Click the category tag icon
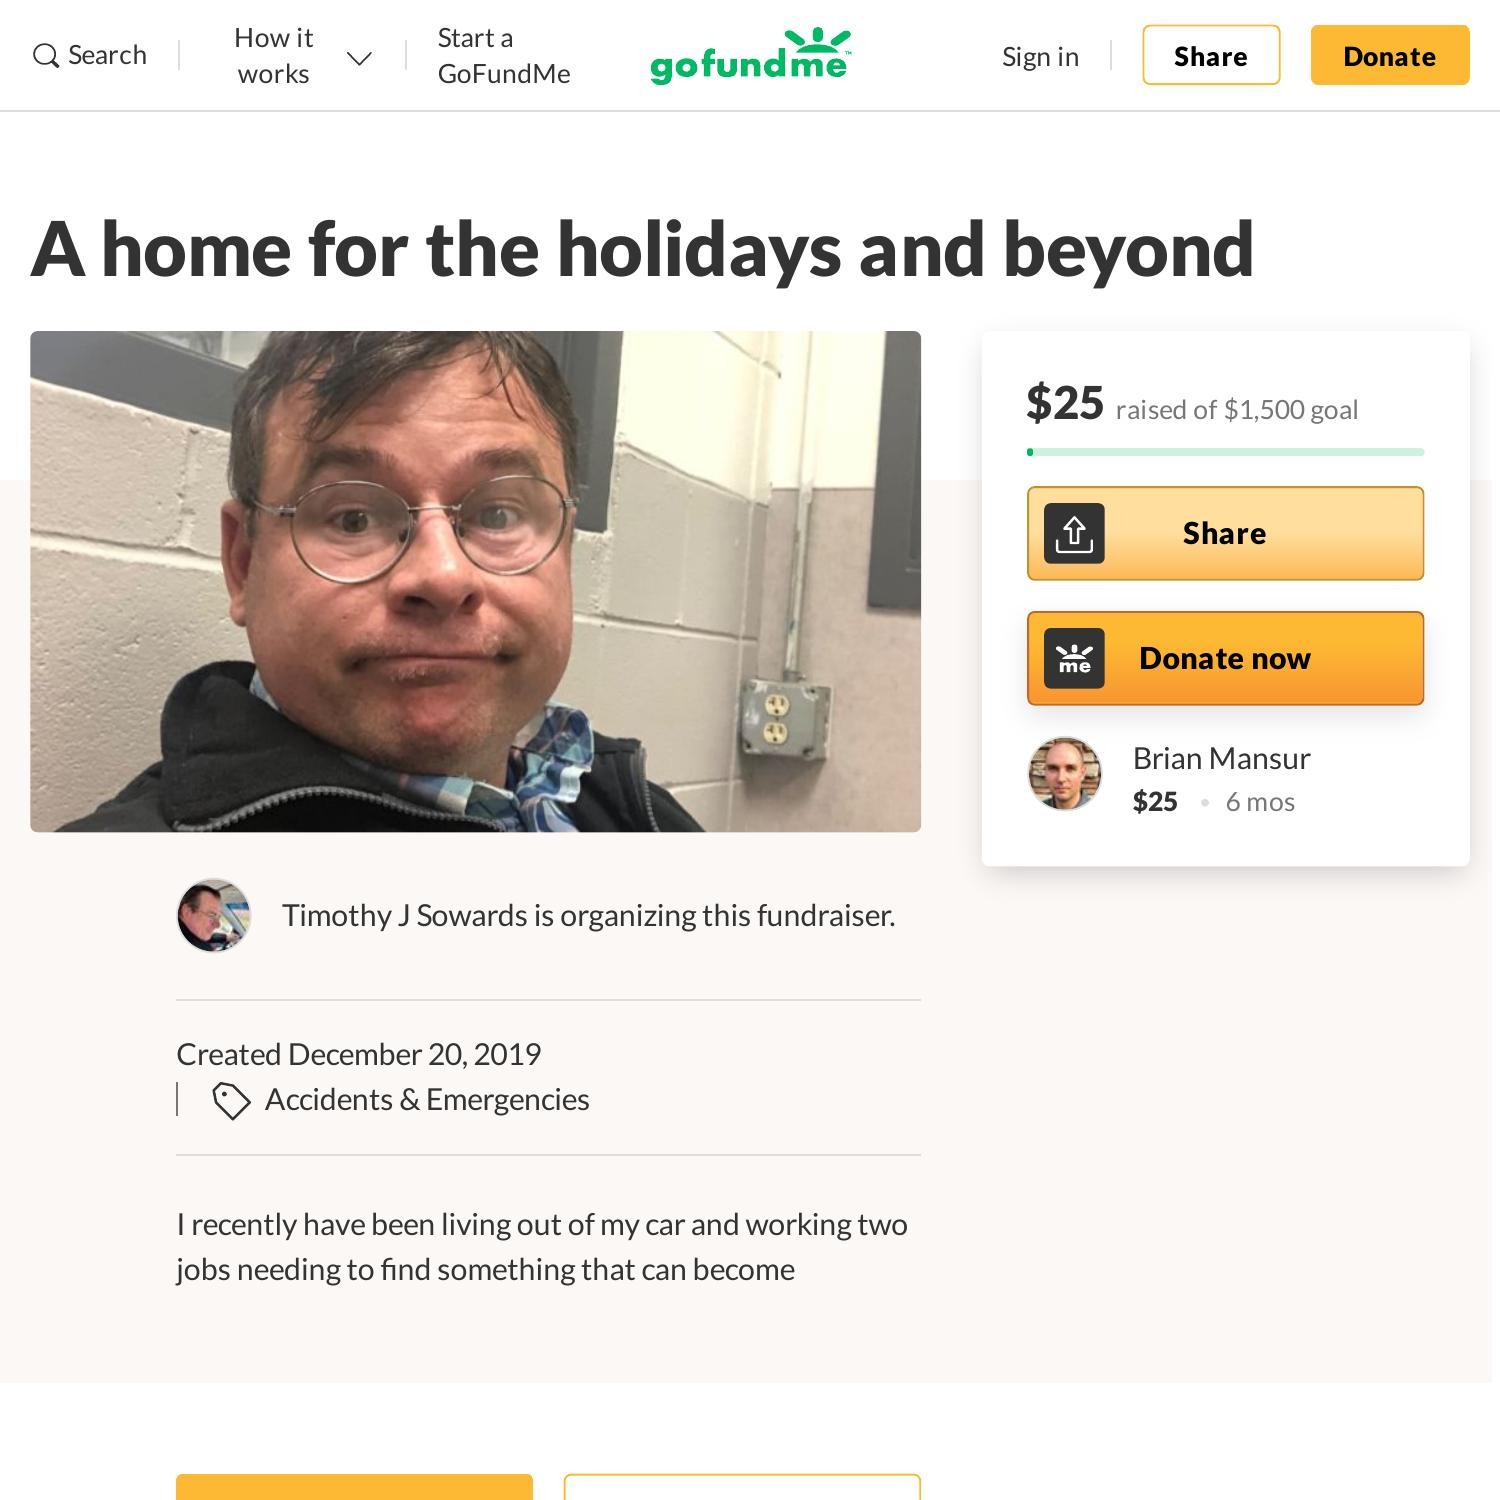Screen dimensions: 1500x1500 coord(231,1101)
